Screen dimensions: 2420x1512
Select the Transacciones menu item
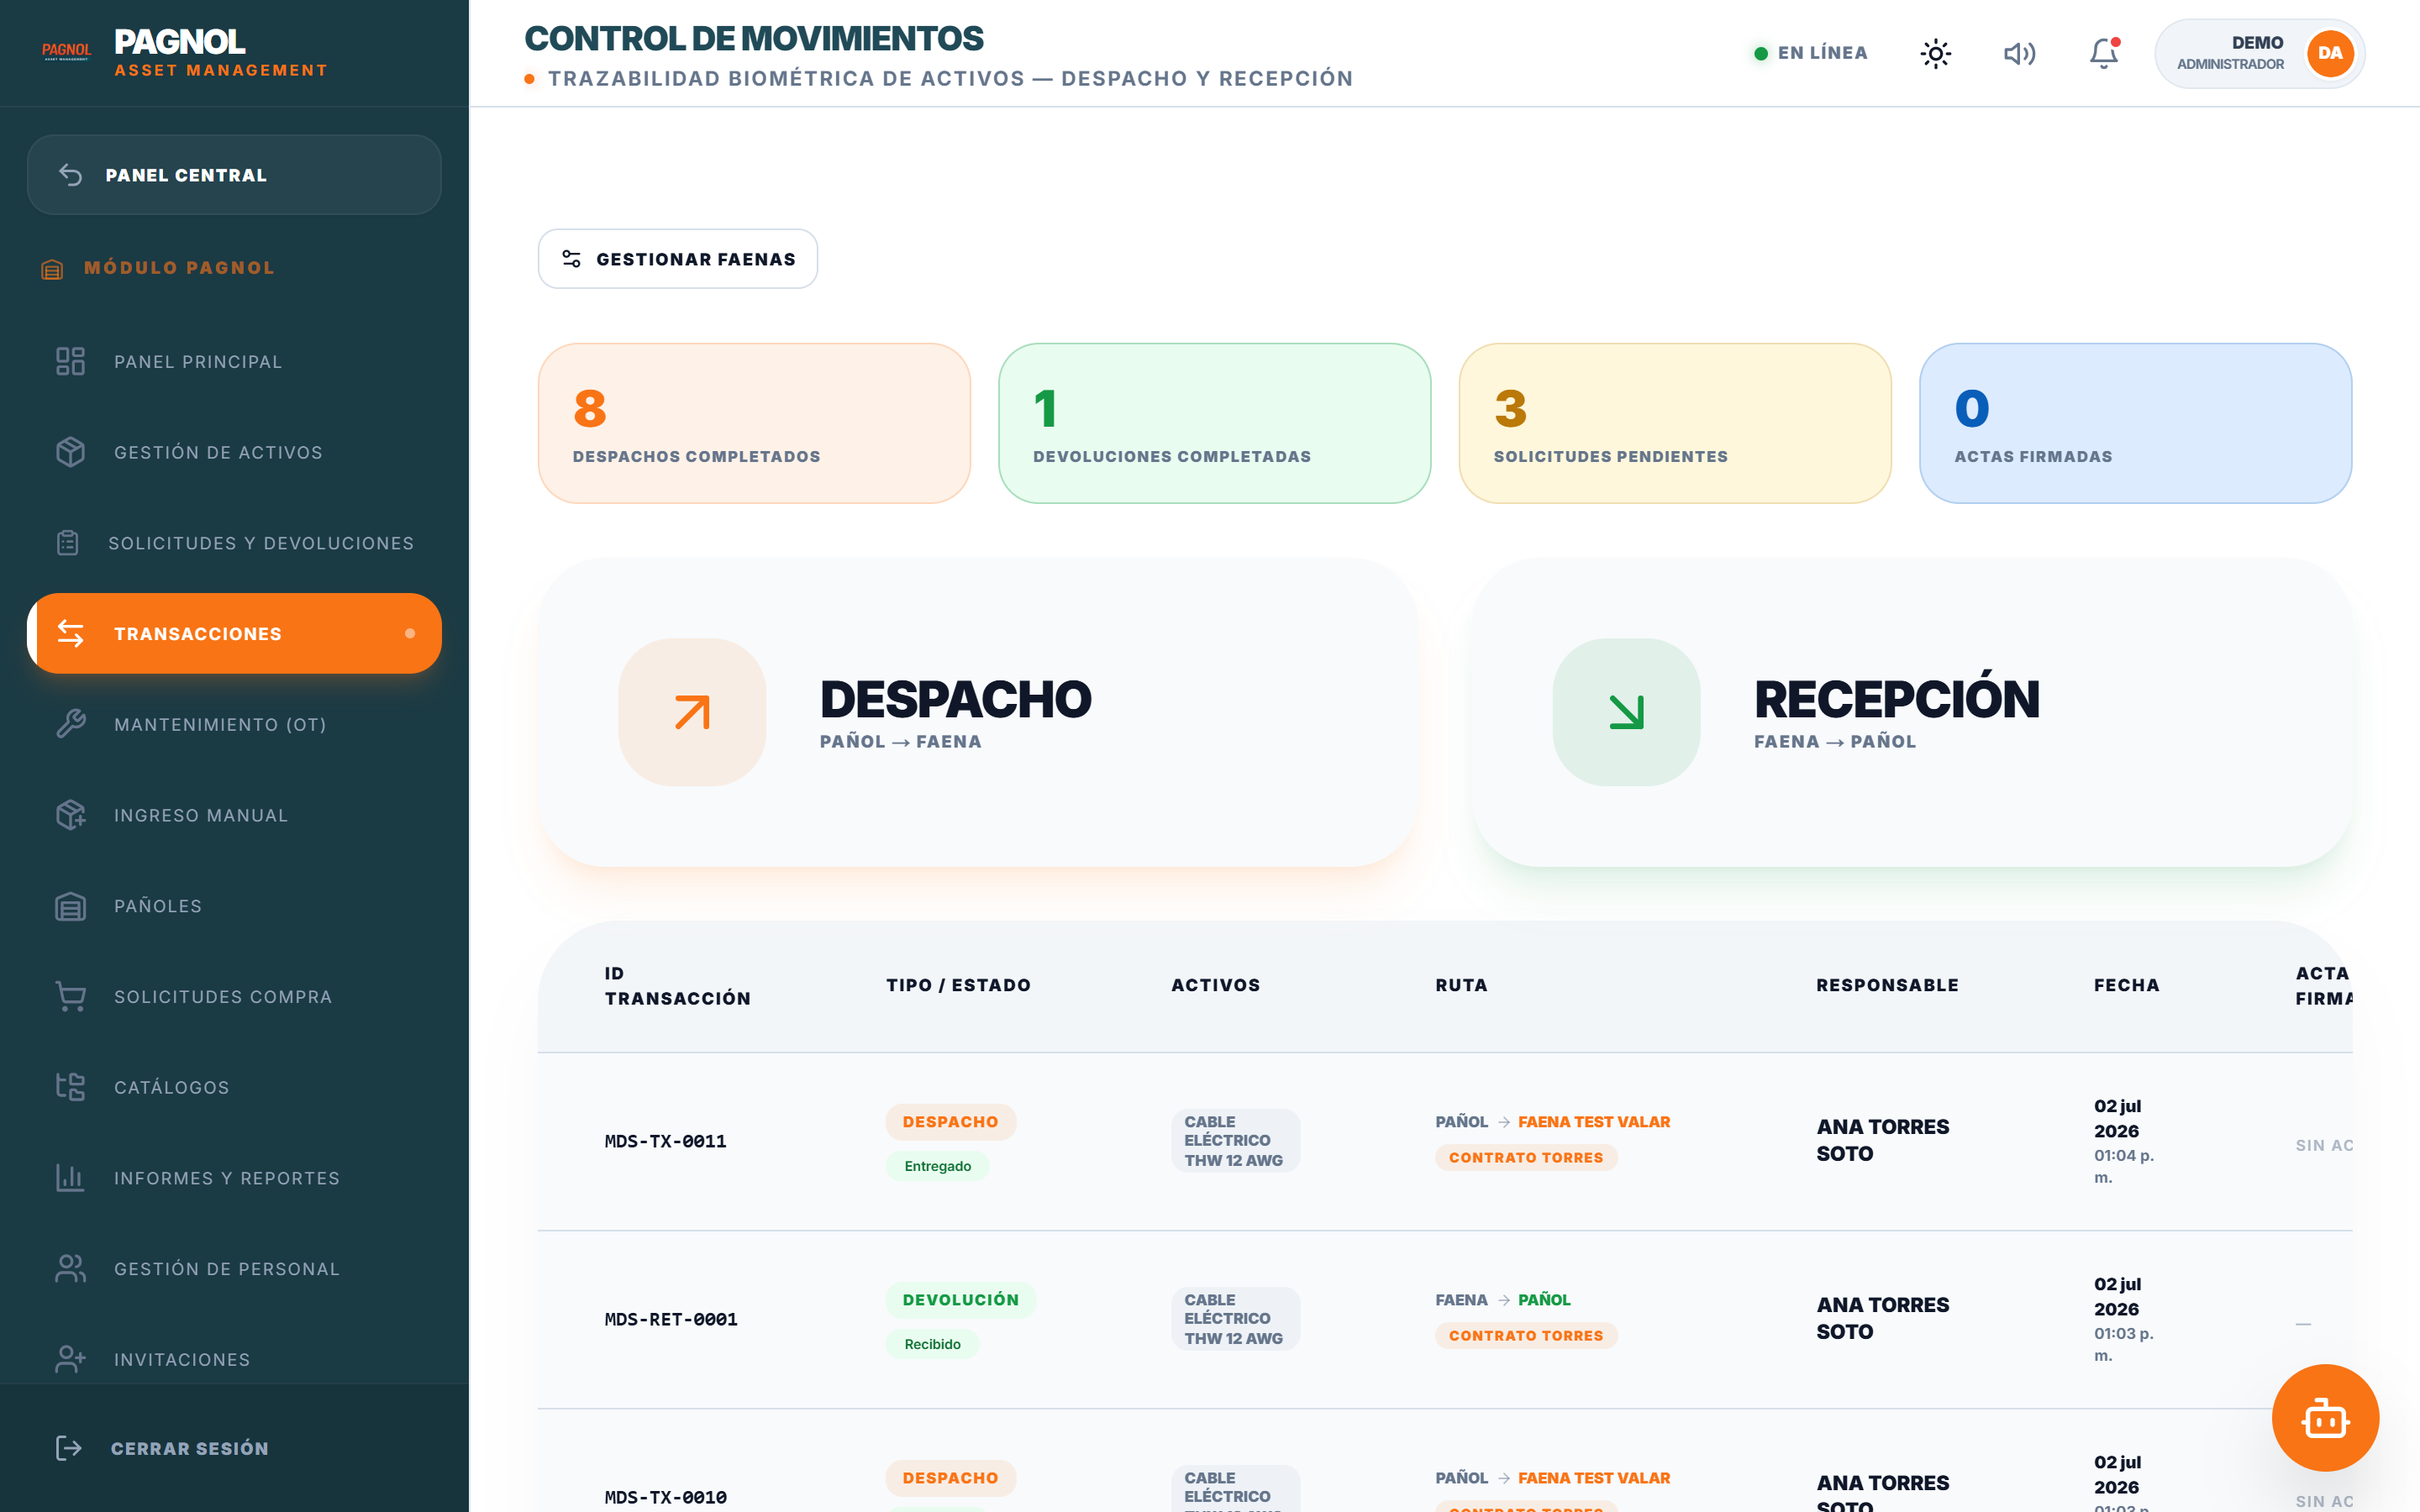coord(234,633)
